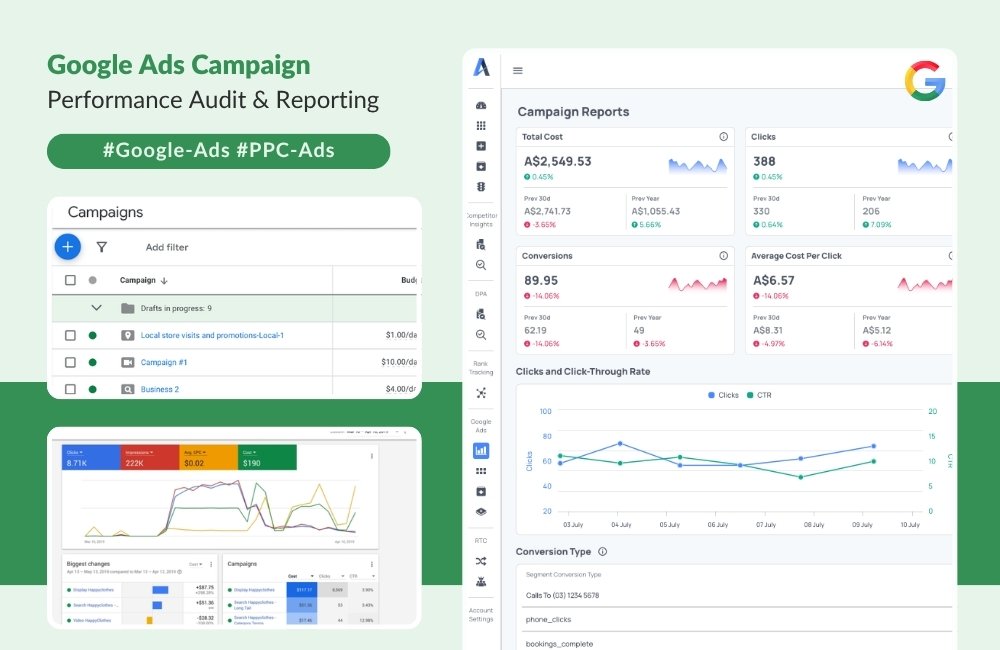Image resolution: width=1000 pixels, height=650 pixels.
Task: Select the blue Clicks 8.71K metric tile
Action: pos(91,457)
